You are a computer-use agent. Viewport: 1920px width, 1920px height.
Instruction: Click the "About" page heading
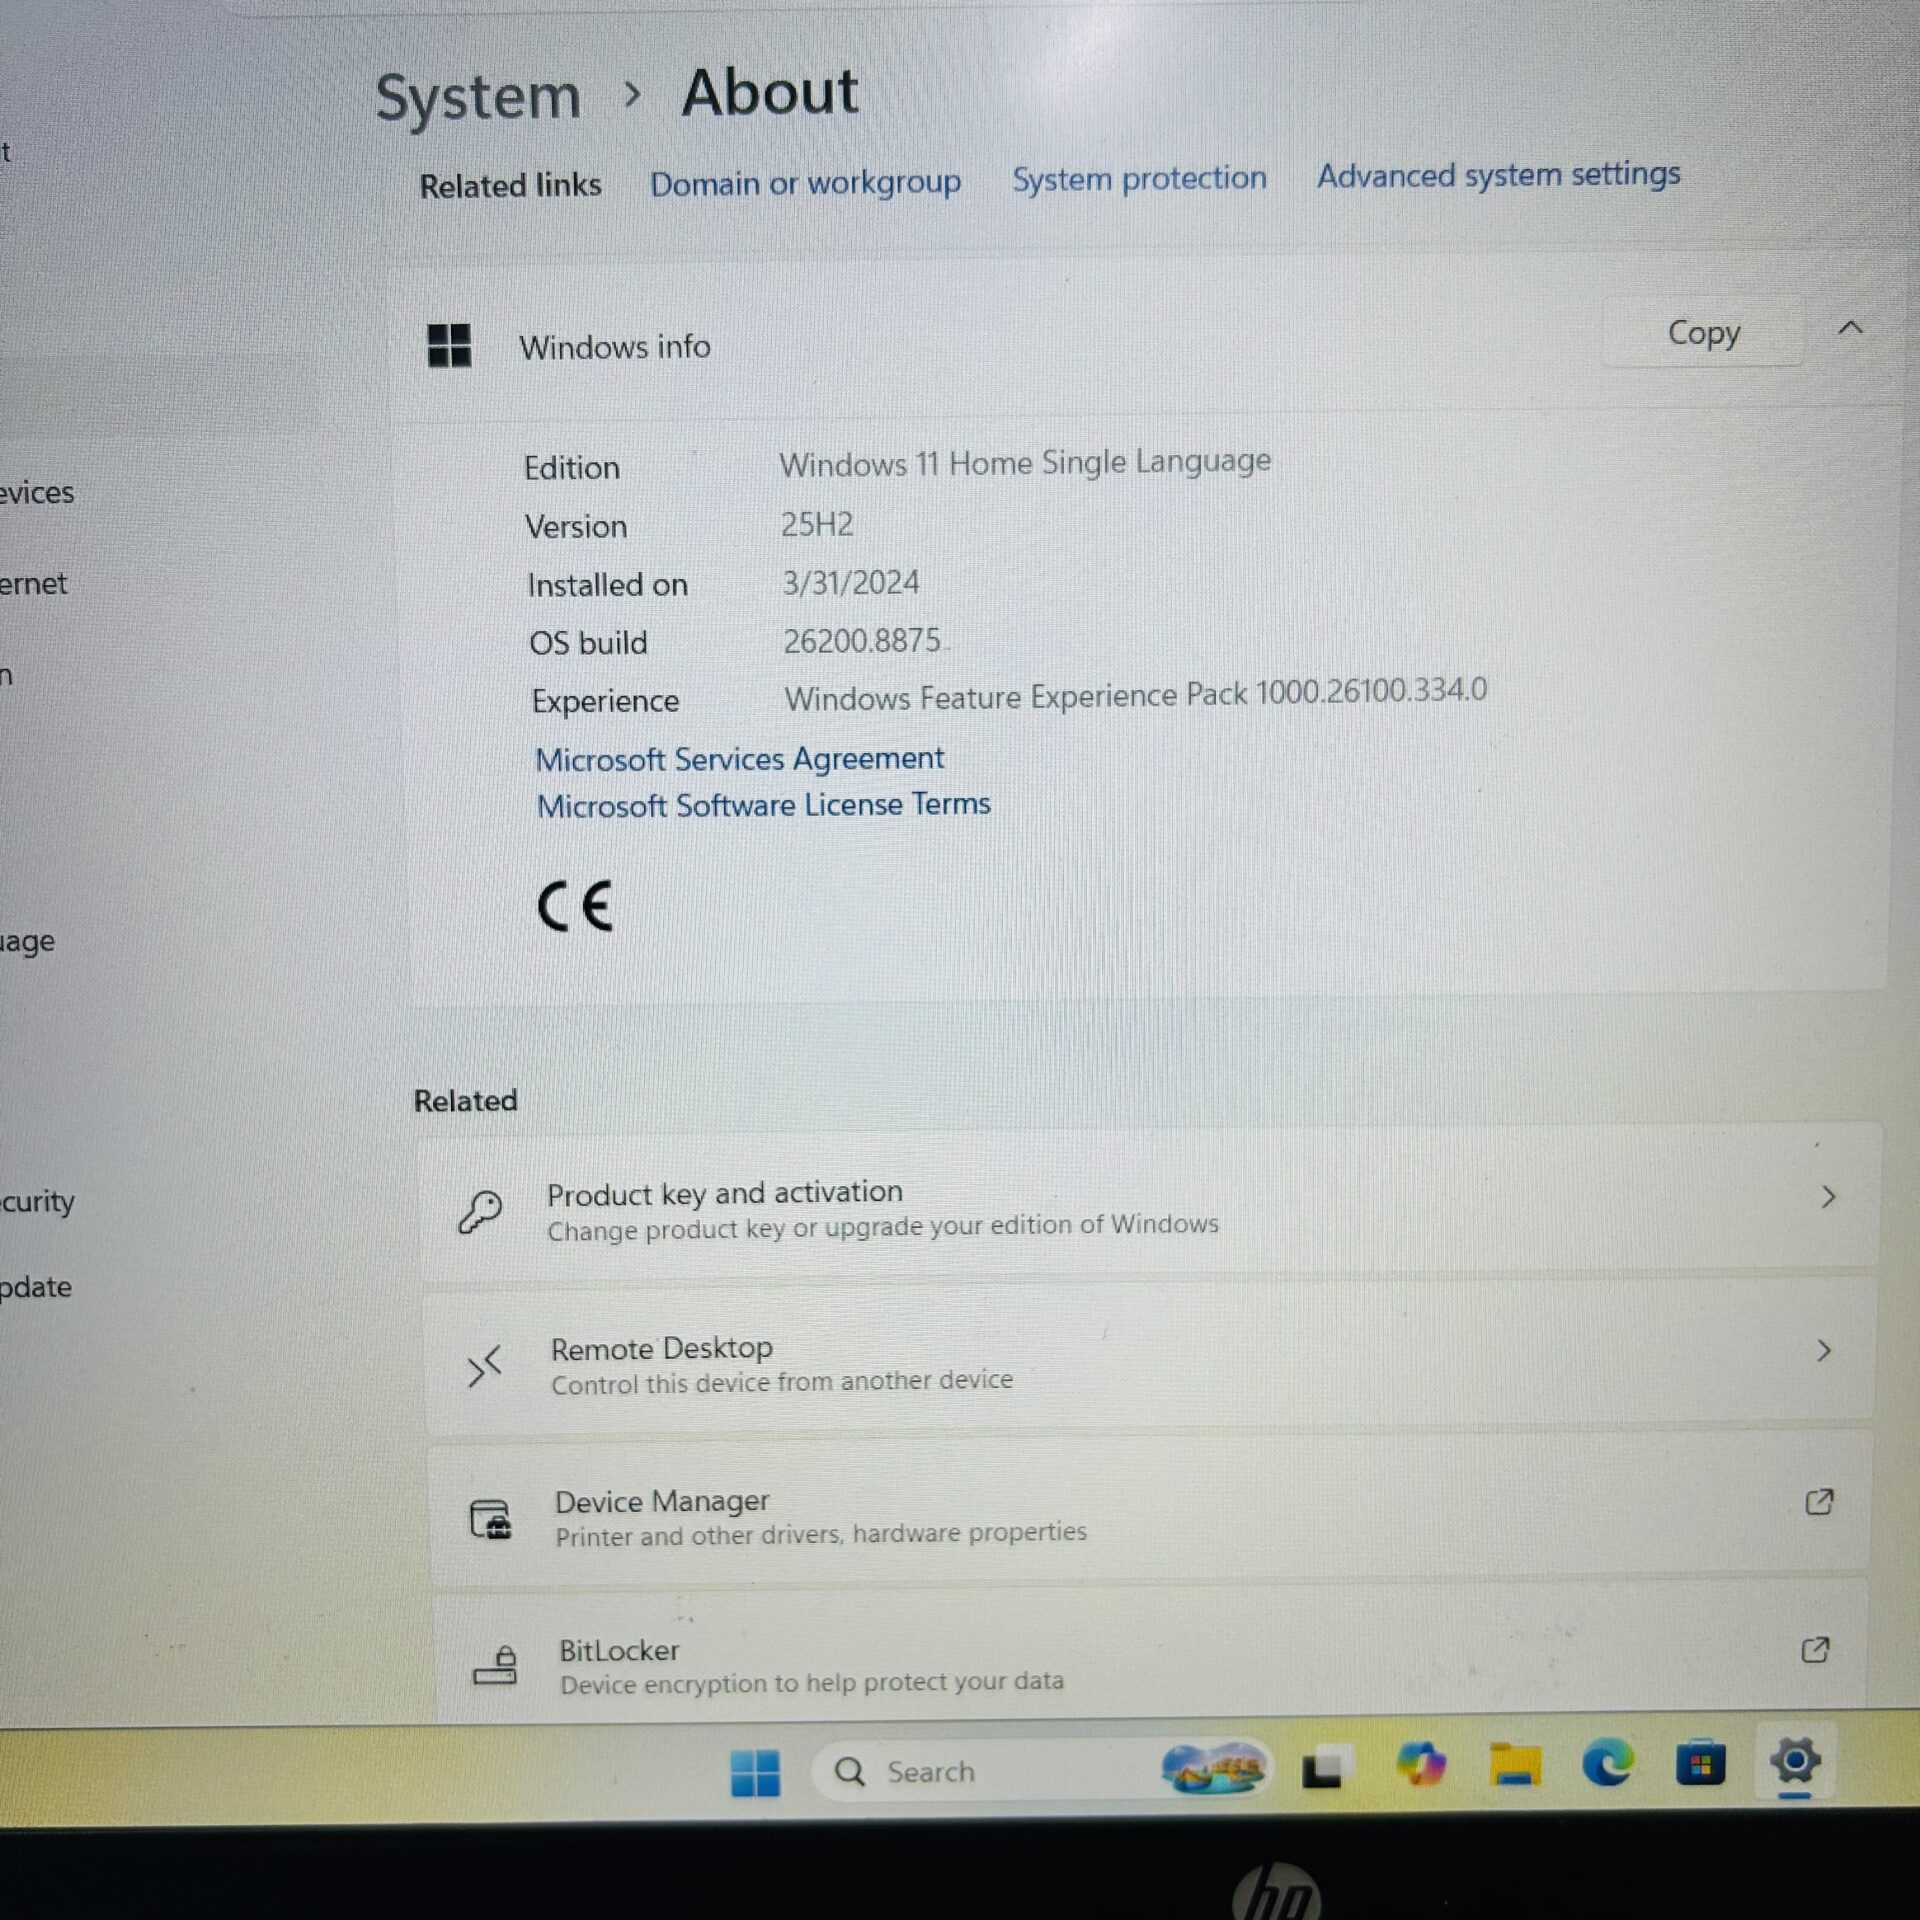click(x=770, y=93)
